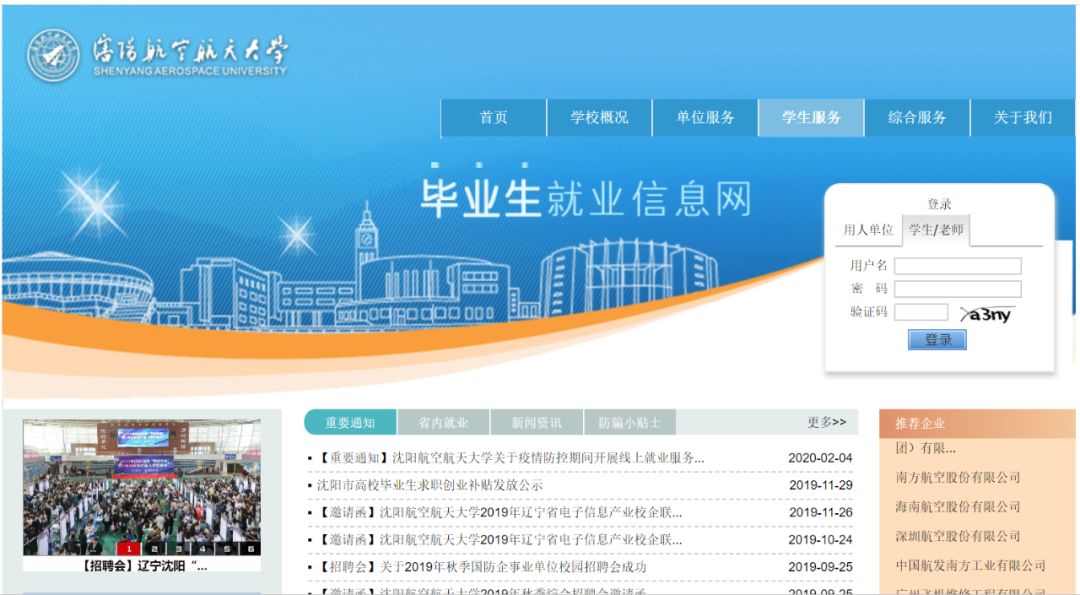
Task: Switch to the 省内就业 tab
Action: point(443,422)
